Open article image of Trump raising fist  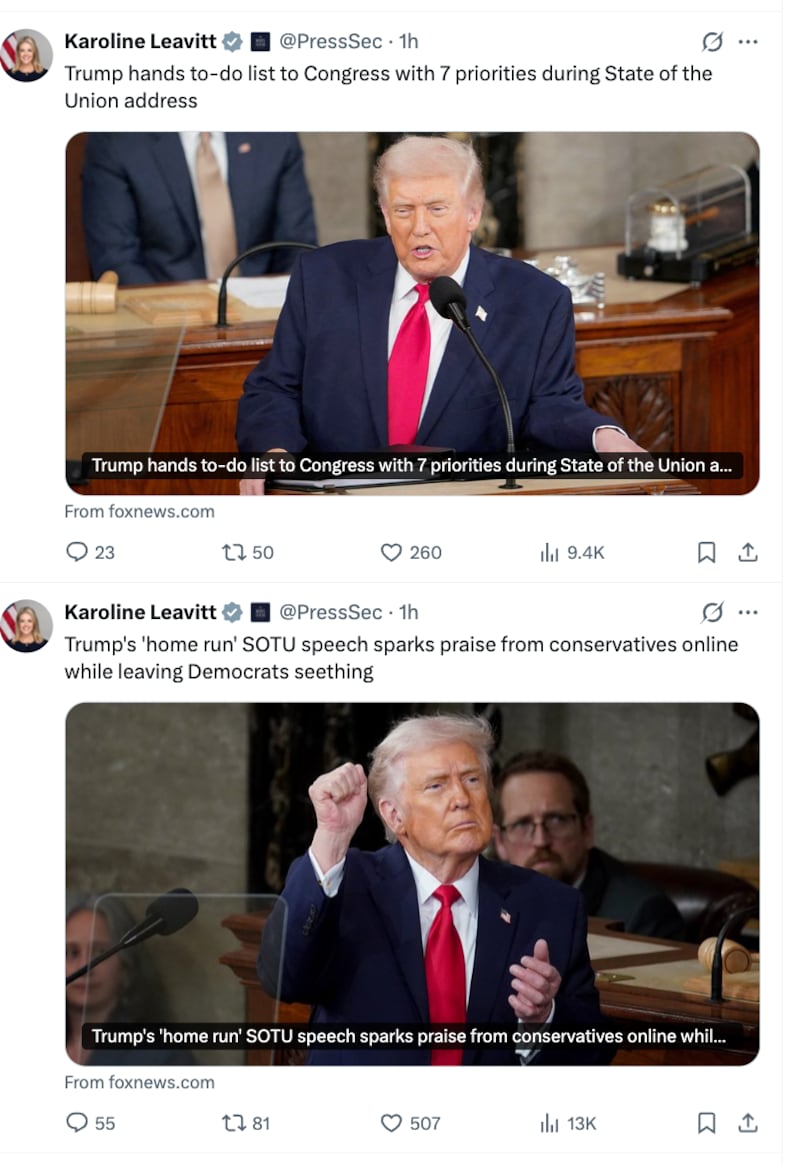412,883
